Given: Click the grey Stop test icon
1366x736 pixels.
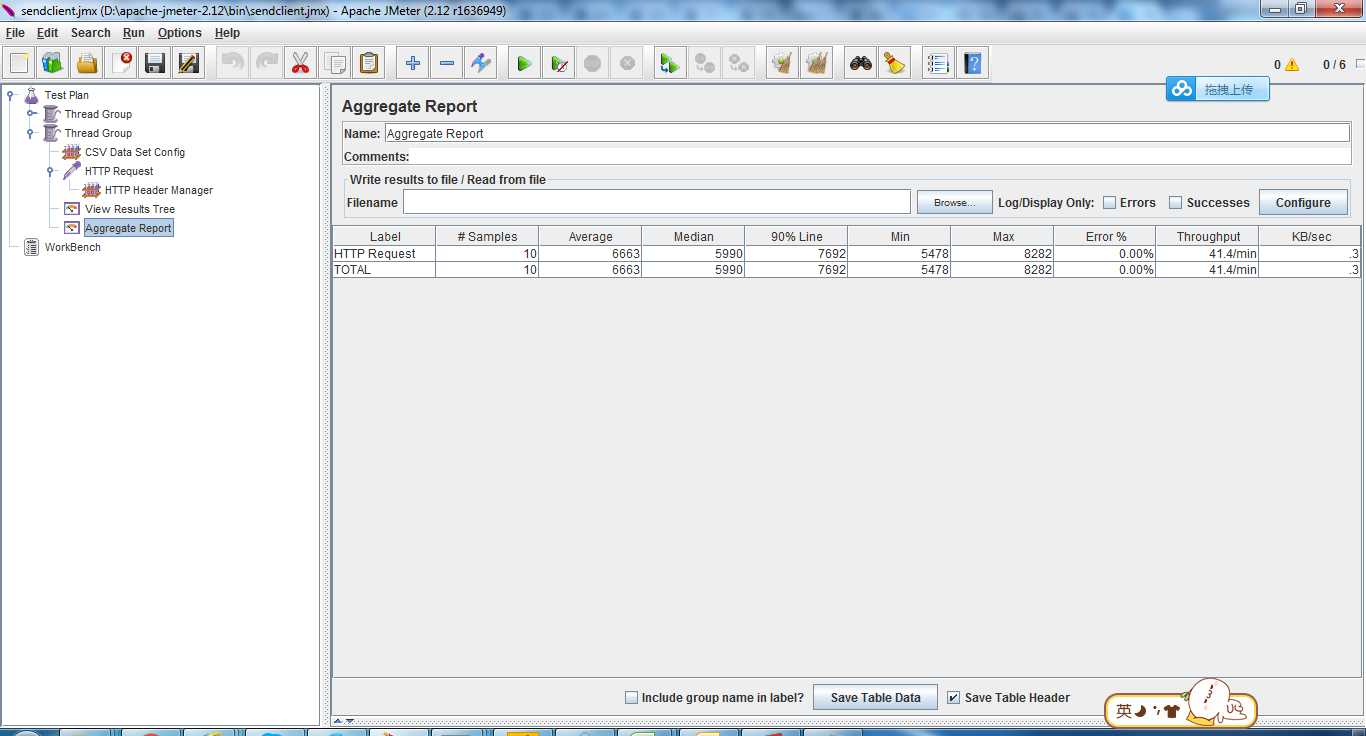Looking at the screenshot, I should click(x=593, y=64).
